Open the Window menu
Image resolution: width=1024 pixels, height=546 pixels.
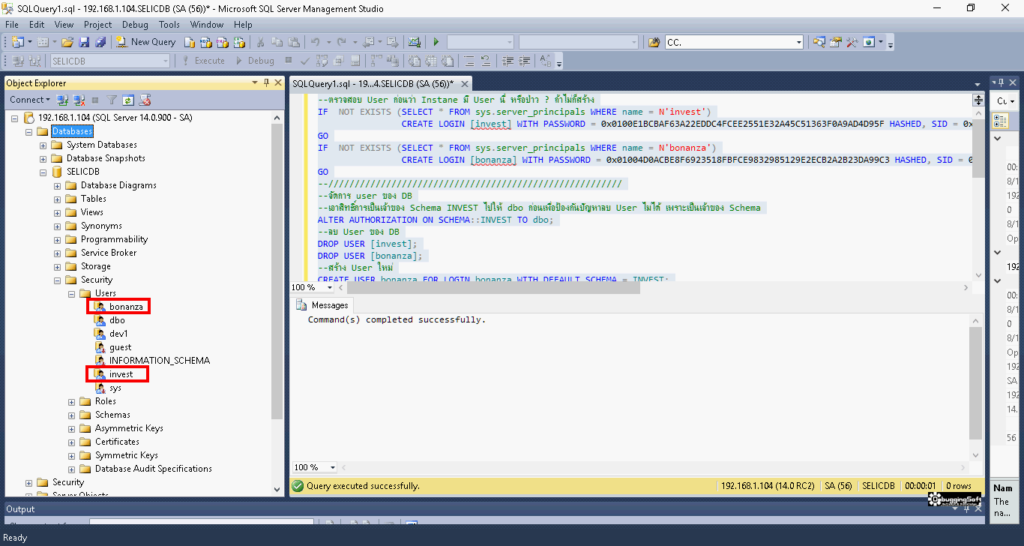click(207, 25)
